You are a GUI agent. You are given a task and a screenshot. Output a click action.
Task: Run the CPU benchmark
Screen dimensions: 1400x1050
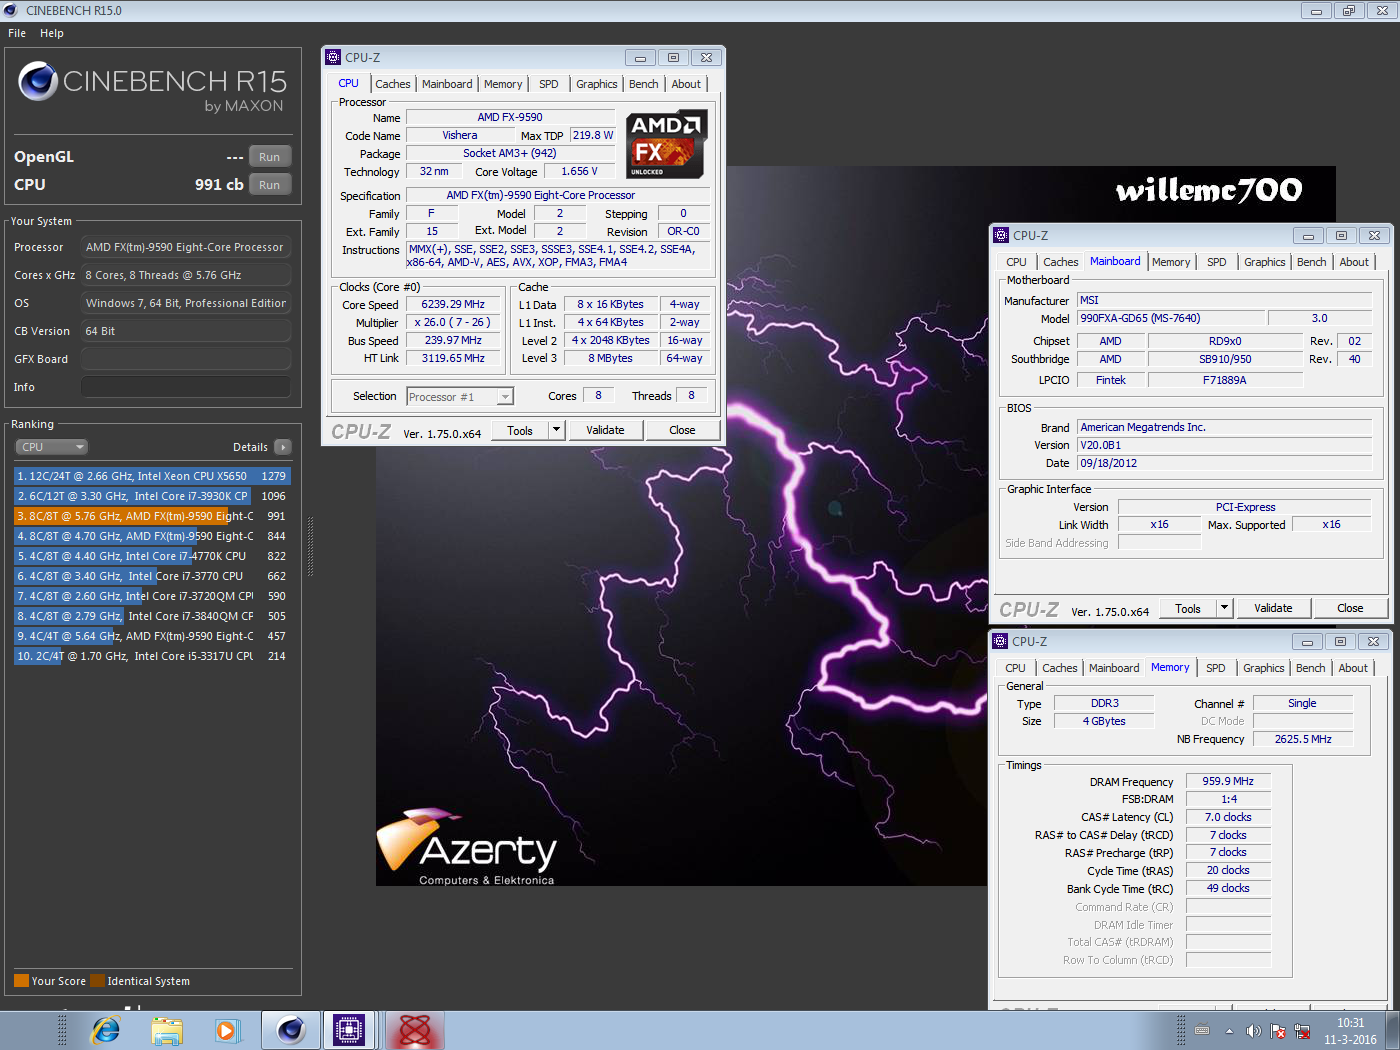(270, 185)
